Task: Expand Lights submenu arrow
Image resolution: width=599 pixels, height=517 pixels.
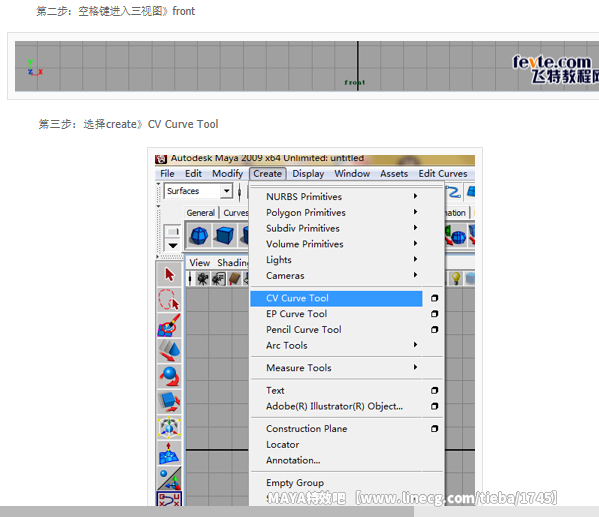Action: pos(416,259)
